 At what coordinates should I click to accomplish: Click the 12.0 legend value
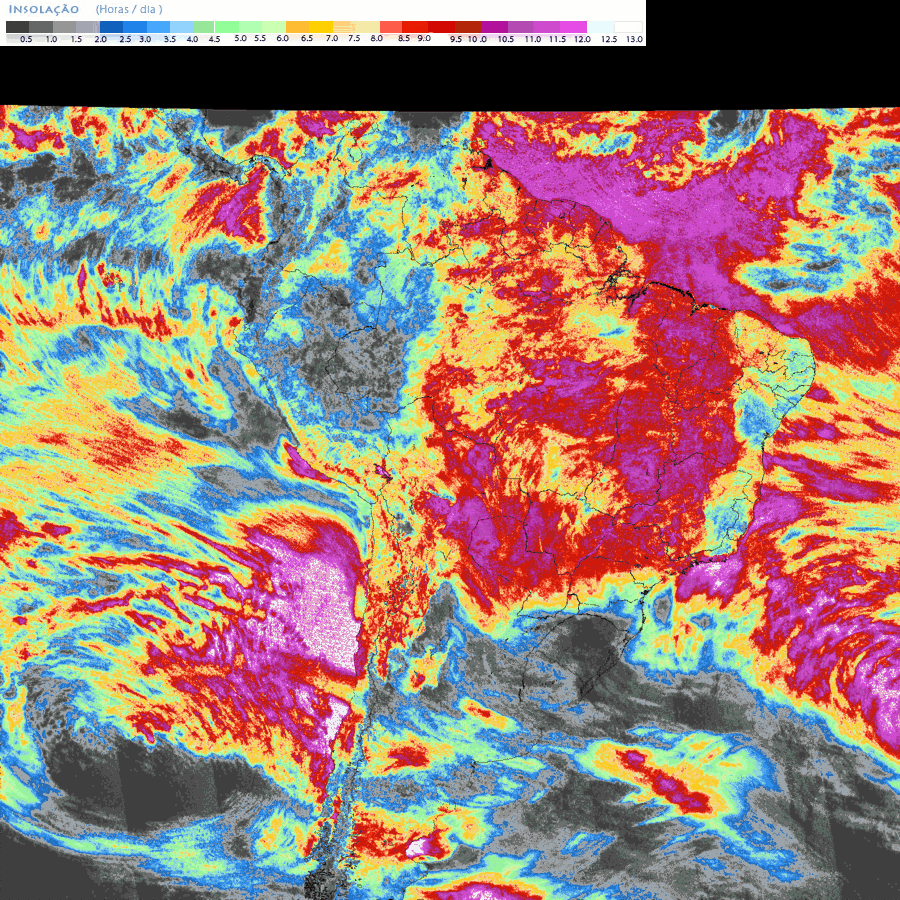coord(583,39)
